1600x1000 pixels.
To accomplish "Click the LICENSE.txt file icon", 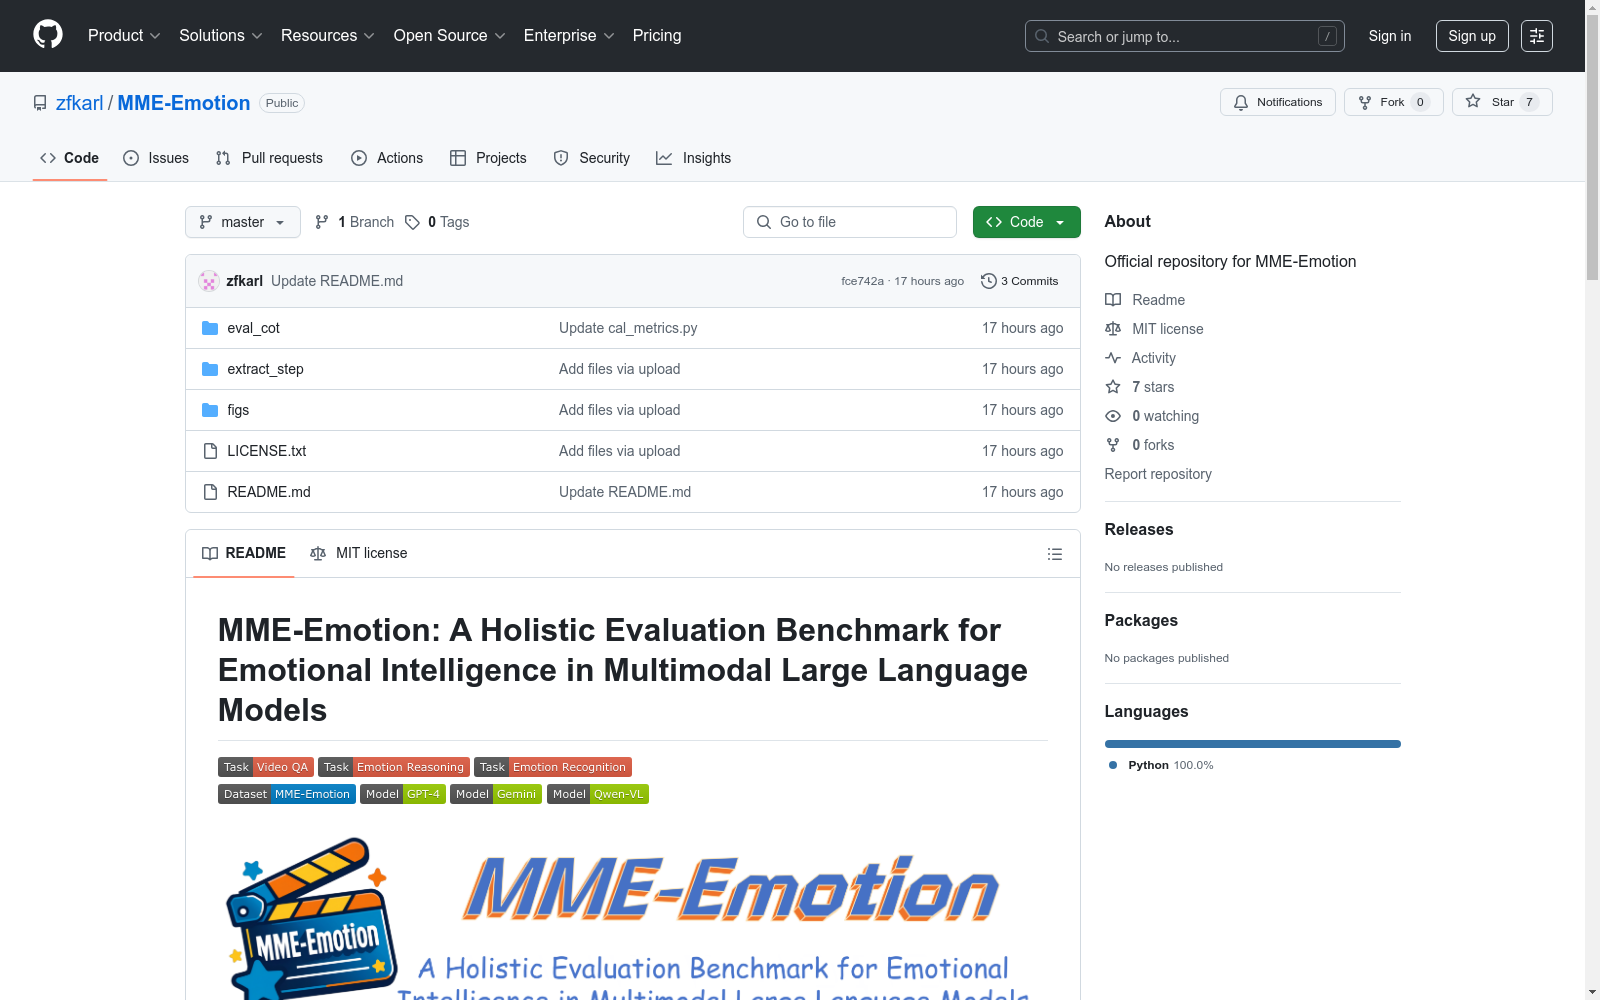I will pos(210,451).
